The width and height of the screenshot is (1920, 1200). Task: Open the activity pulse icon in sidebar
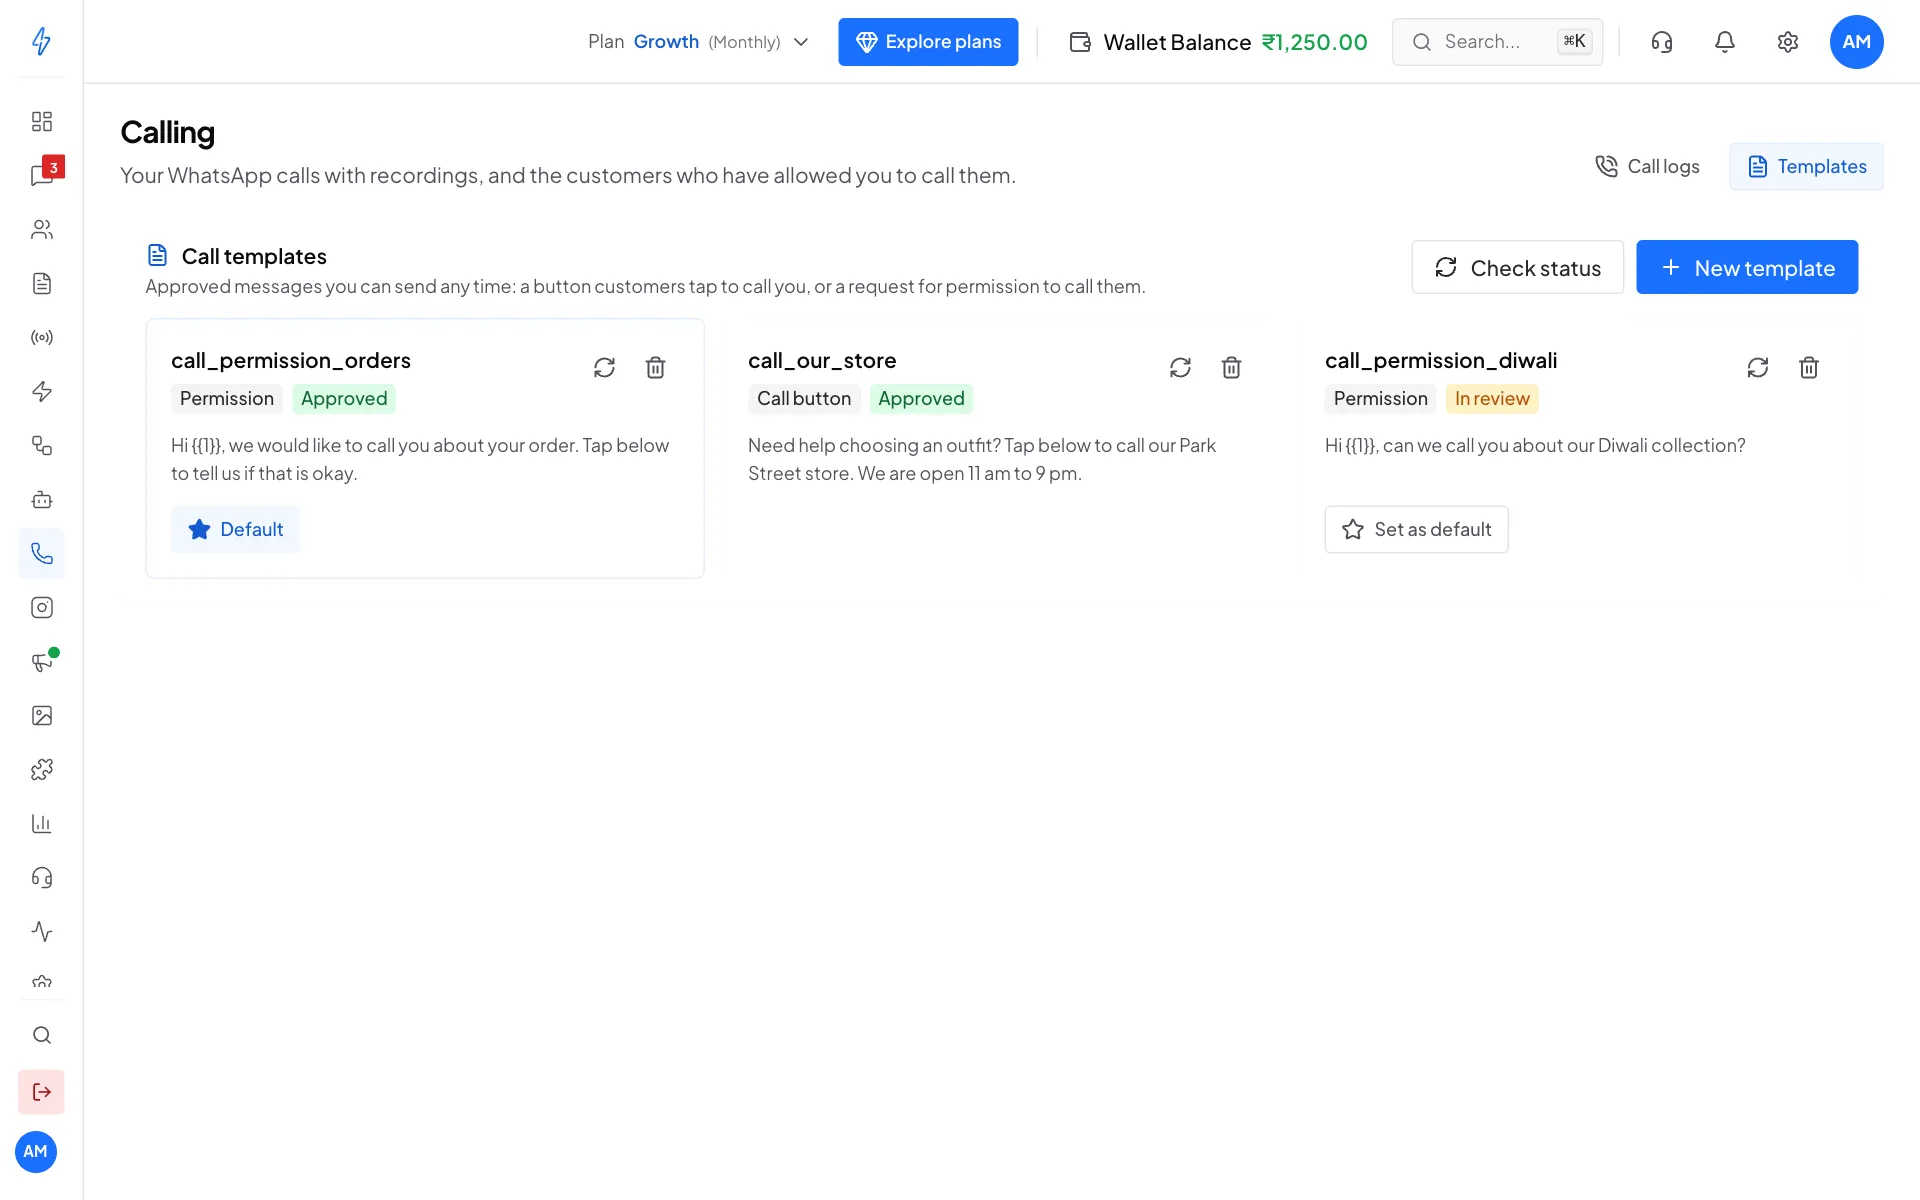pos(41,931)
